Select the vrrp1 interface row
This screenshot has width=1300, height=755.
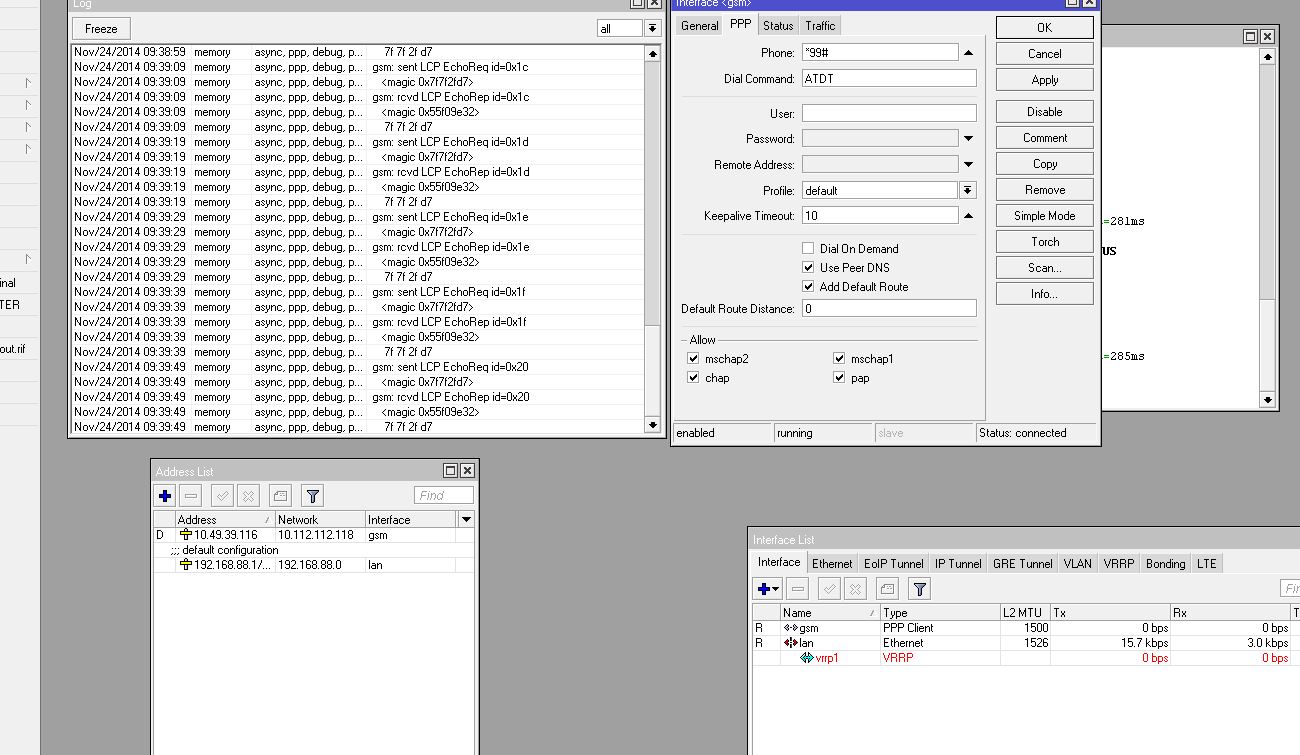[x=1025, y=658]
